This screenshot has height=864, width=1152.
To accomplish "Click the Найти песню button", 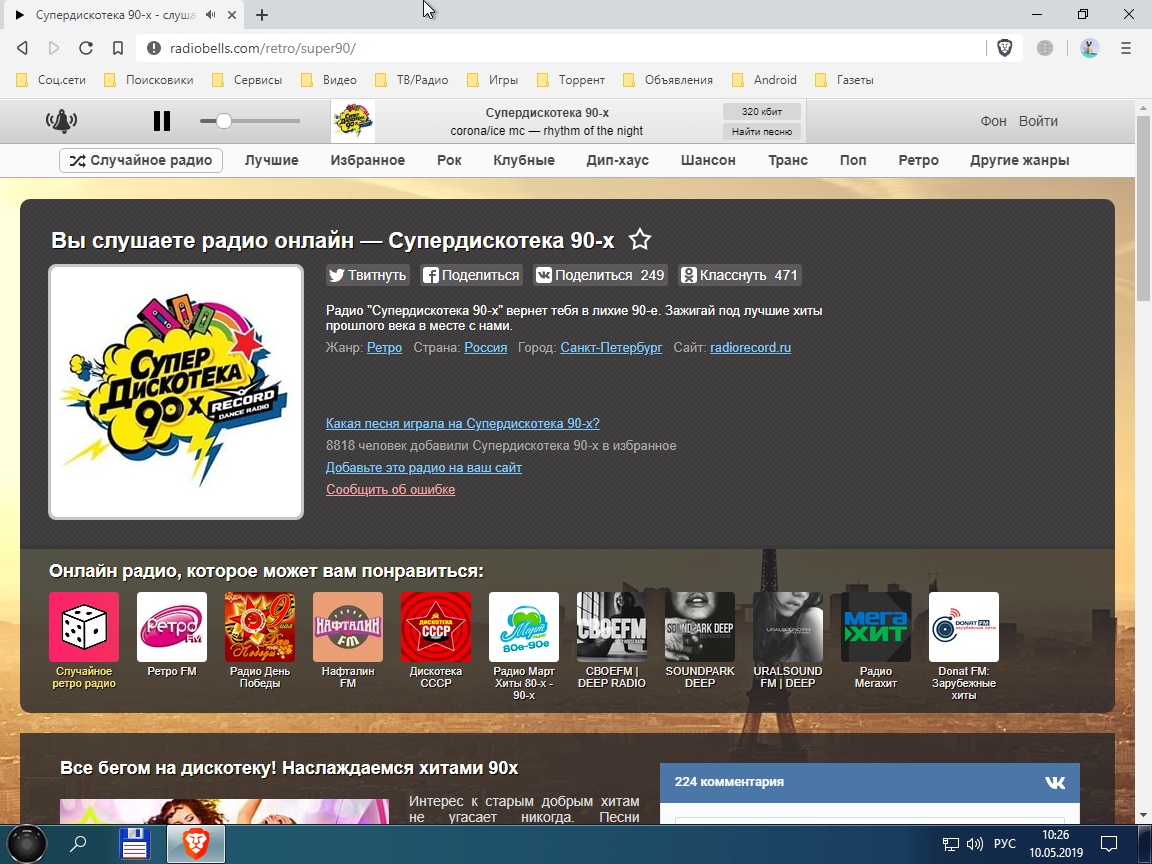I will [x=762, y=132].
